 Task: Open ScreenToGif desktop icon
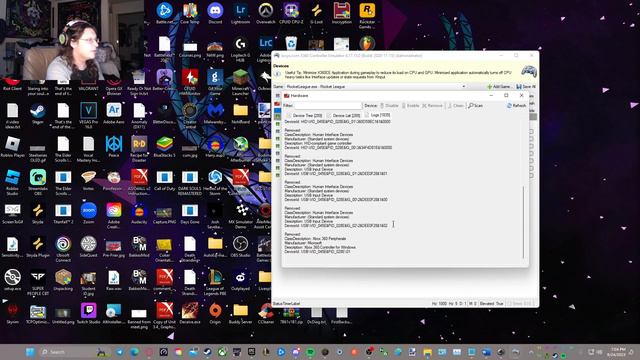tap(12, 213)
